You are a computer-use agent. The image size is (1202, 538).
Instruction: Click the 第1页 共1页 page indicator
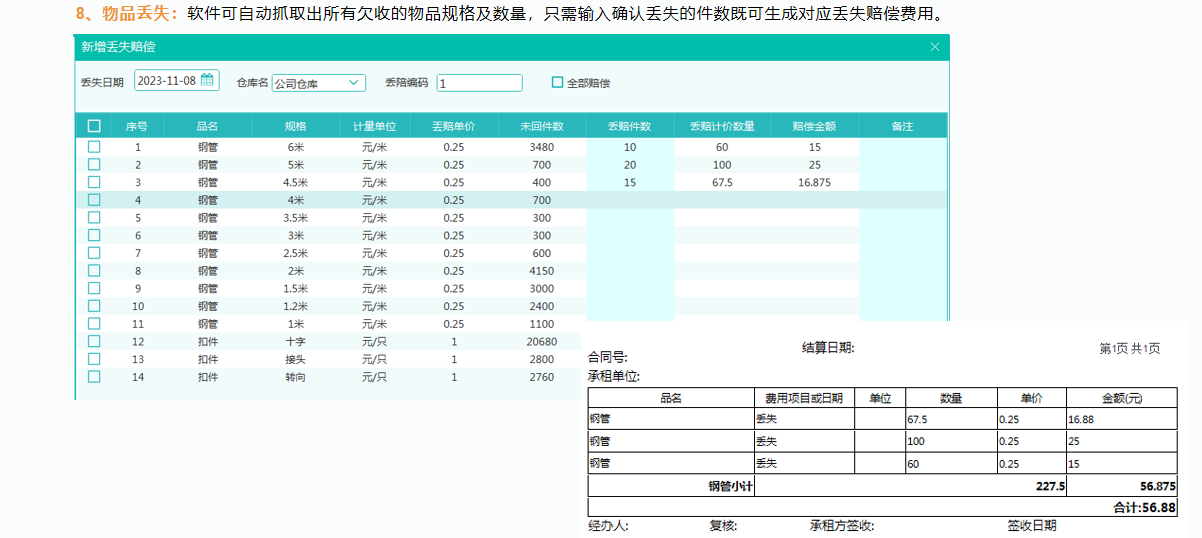[x=1129, y=349]
